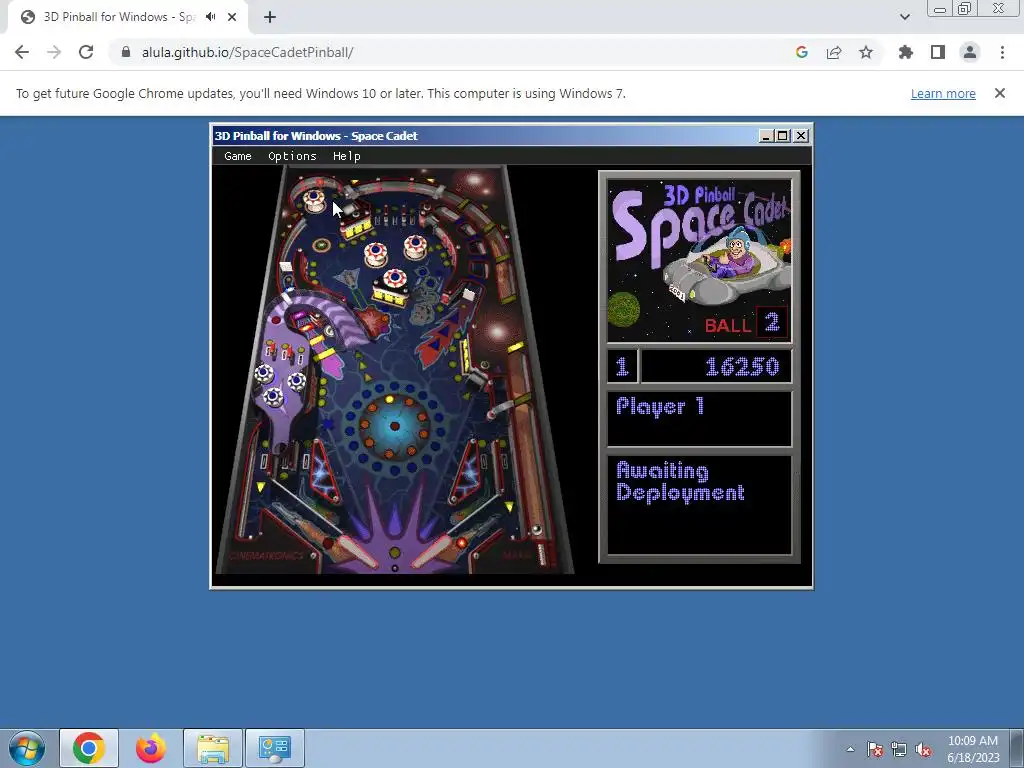
Task: Maximize the inner Pinball game window
Action: pyautogui.click(x=782, y=136)
